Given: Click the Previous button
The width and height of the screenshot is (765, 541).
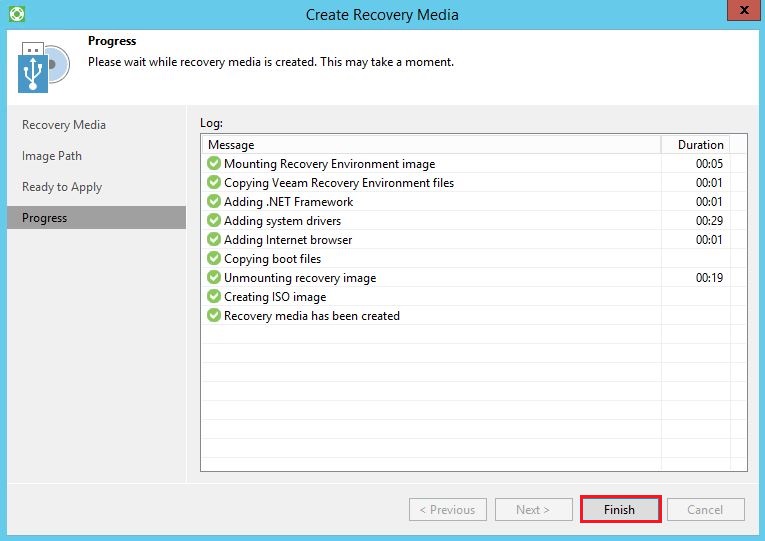Looking at the screenshot, I should click(448, 510).
